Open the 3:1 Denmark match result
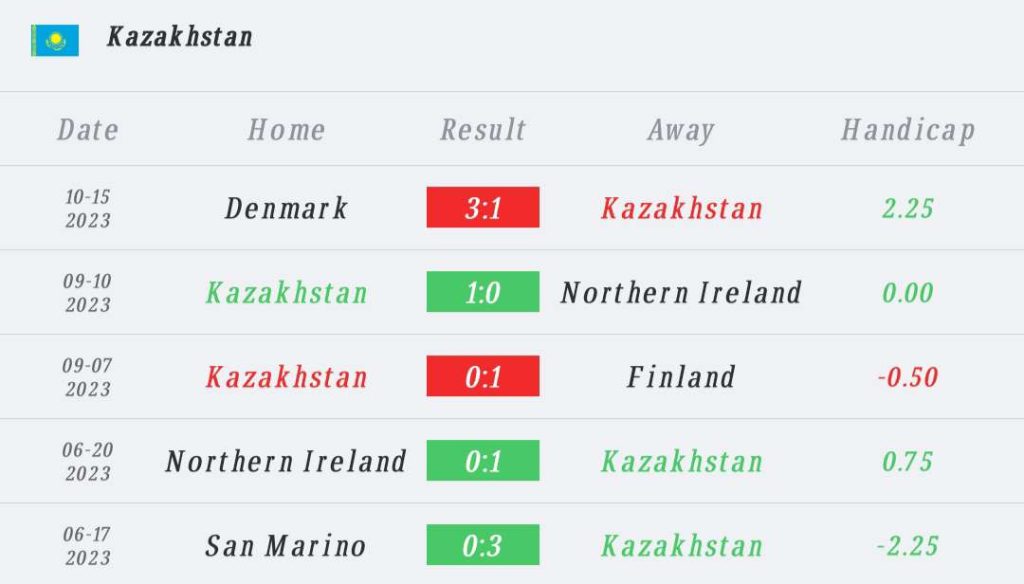The width and height of the screenshot is (1024, 584). 483,207
